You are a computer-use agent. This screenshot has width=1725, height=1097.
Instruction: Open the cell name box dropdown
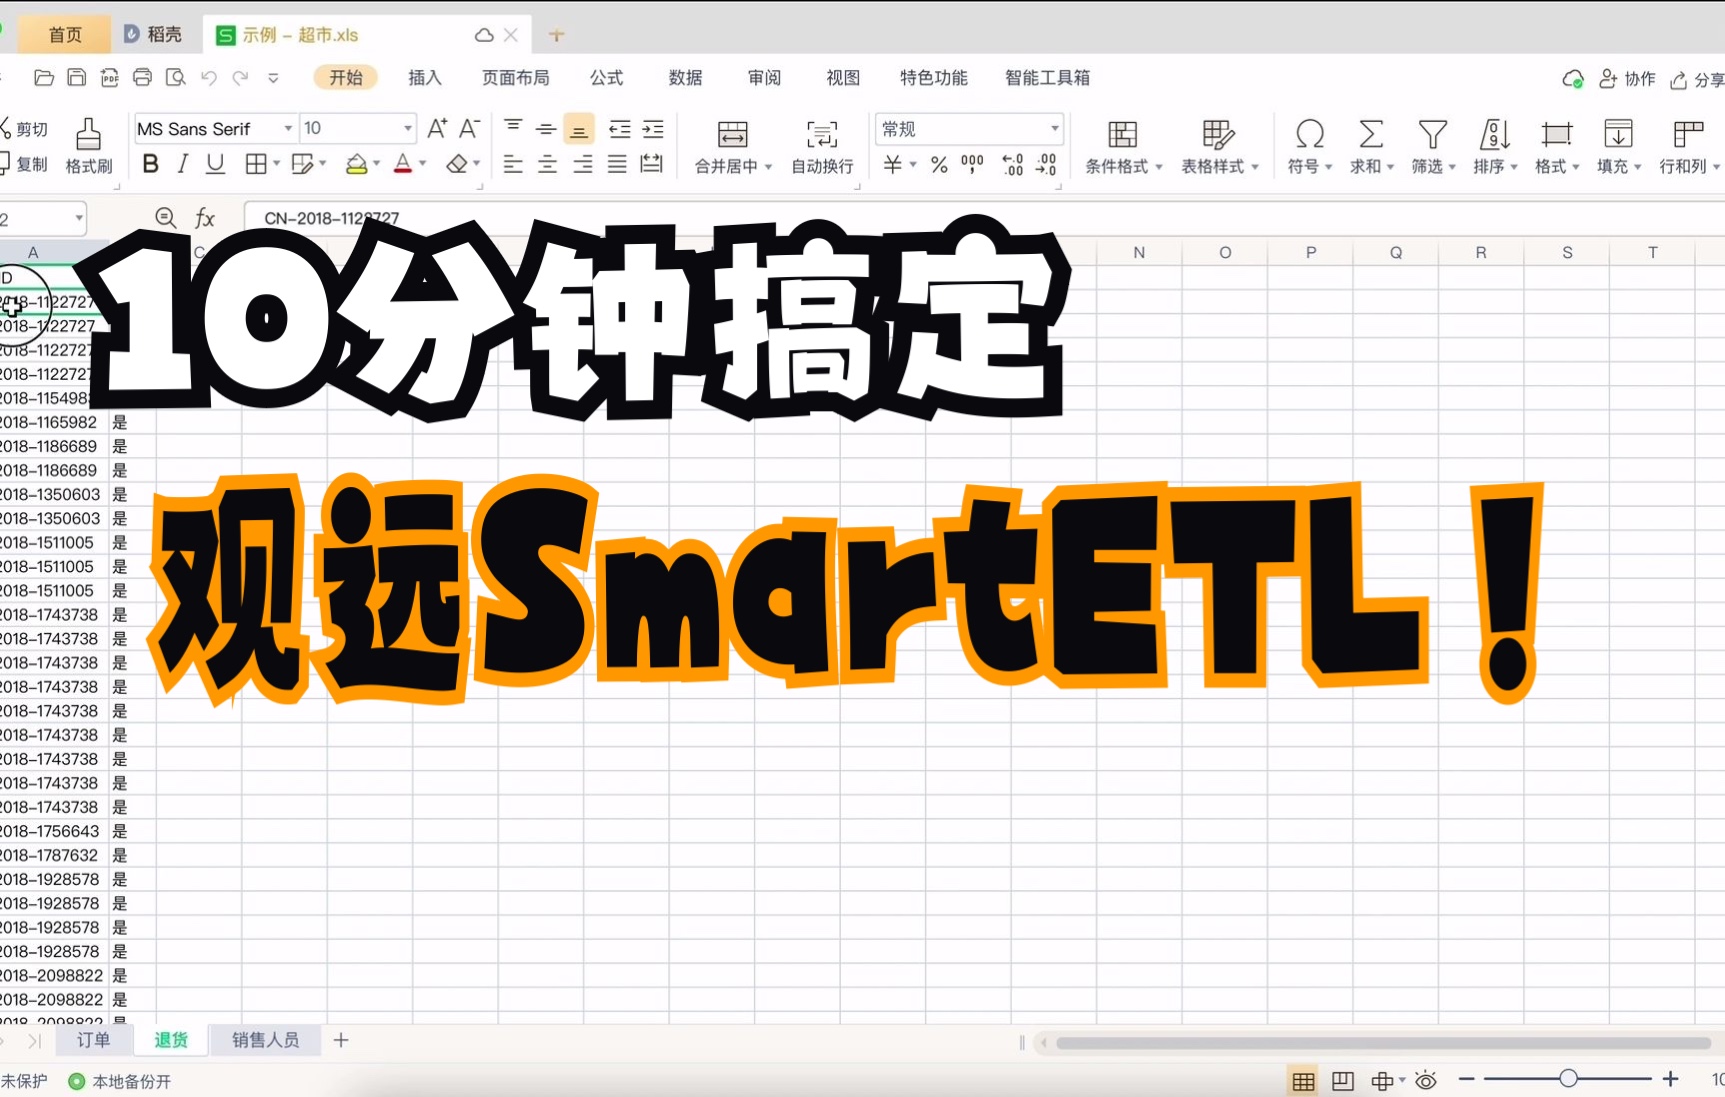pyautogui.click(x=78, y=218)
